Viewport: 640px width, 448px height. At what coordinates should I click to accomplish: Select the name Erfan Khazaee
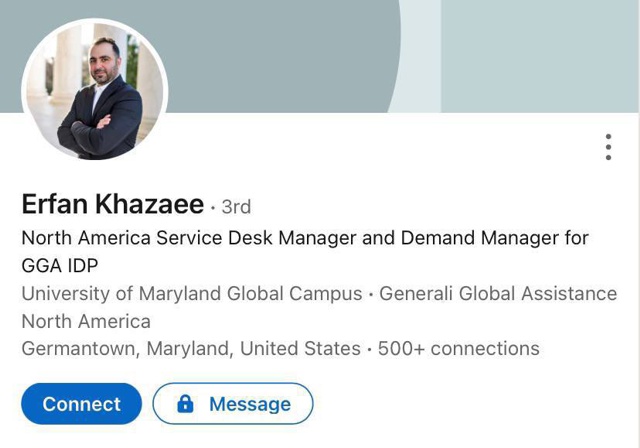112,206
